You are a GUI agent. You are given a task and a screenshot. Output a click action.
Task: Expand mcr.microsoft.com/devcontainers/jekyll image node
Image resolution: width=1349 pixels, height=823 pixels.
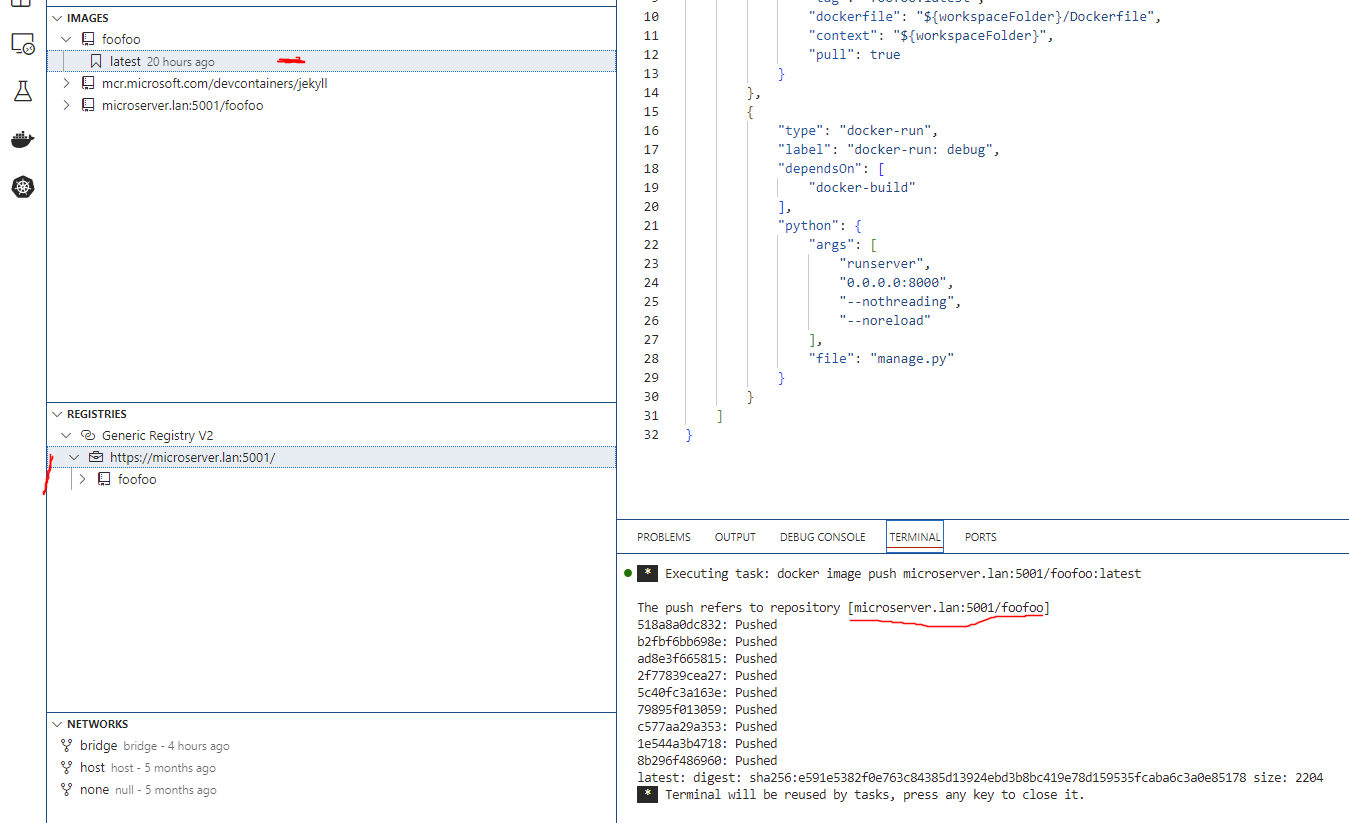[66, 84]
